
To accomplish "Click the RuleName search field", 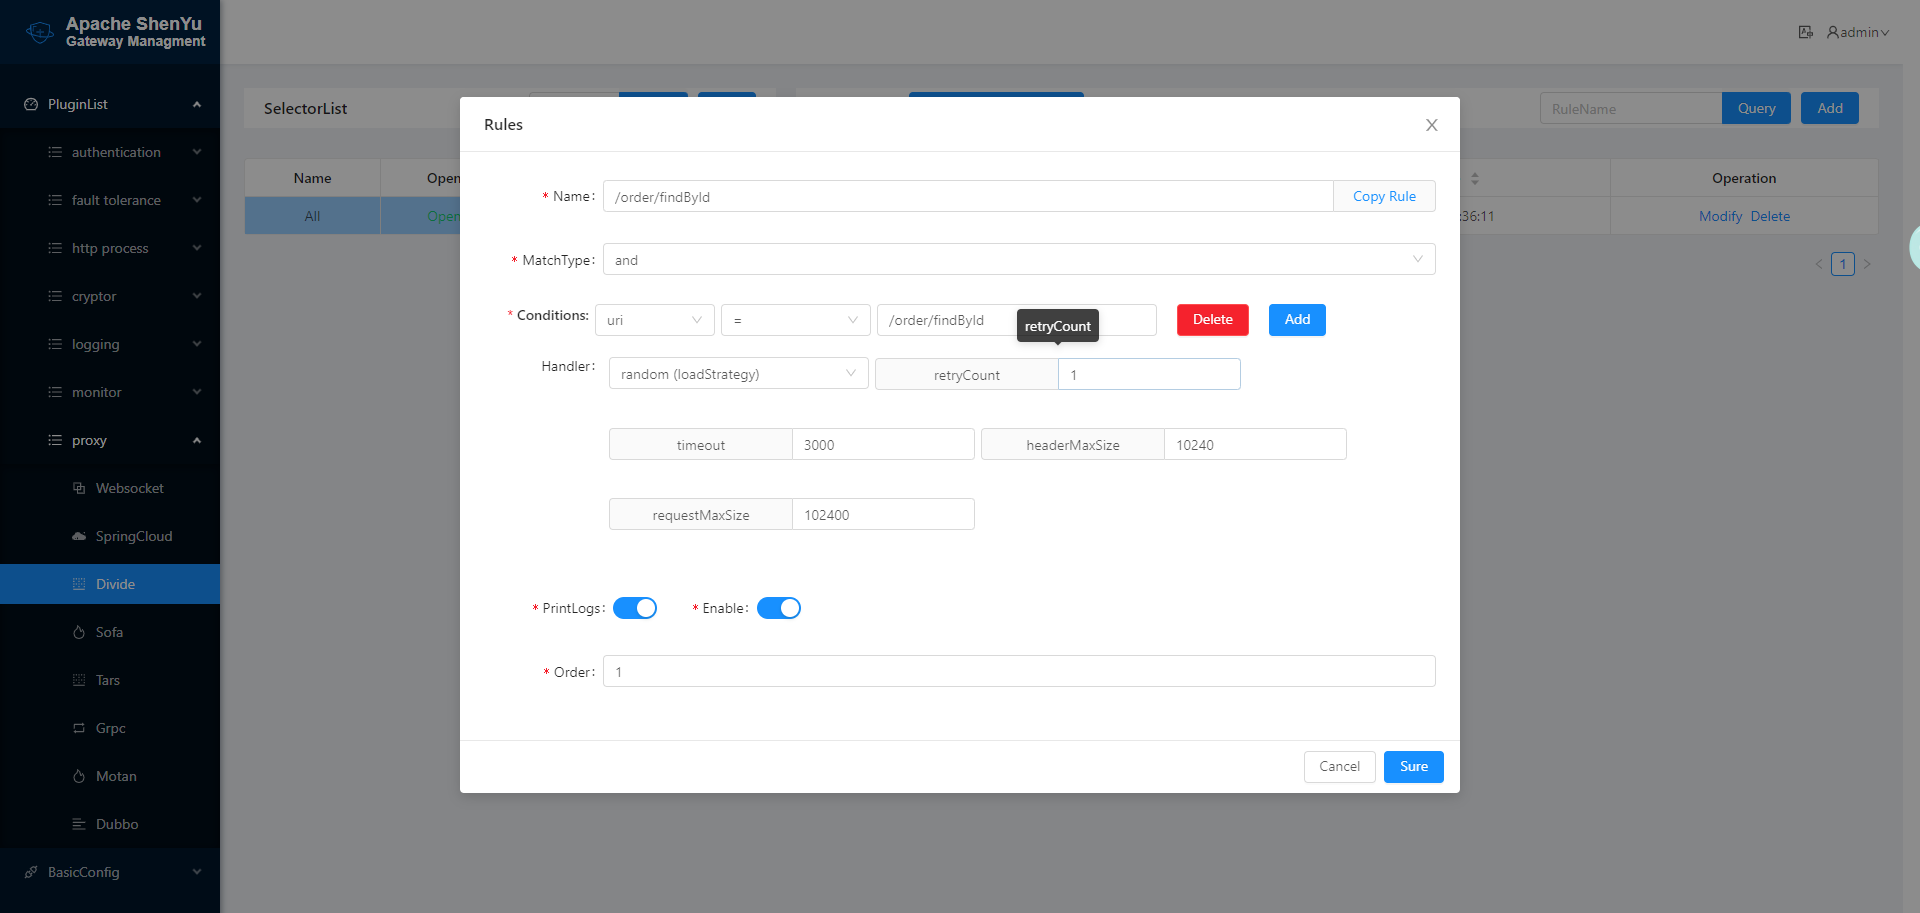I will [x=1630, y=108].
